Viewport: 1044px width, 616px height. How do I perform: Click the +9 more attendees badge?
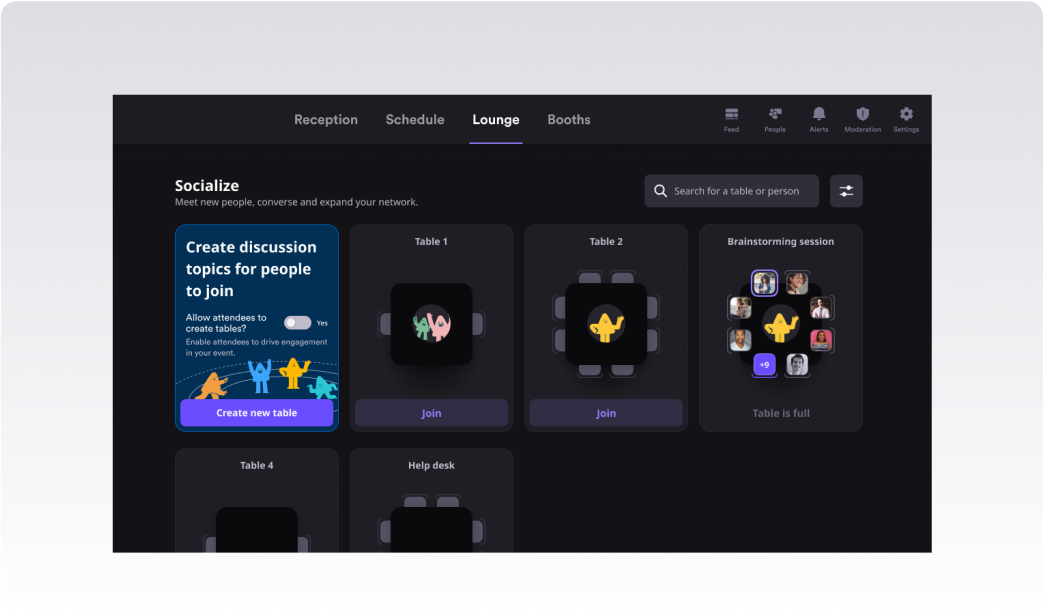click(764, 364)
